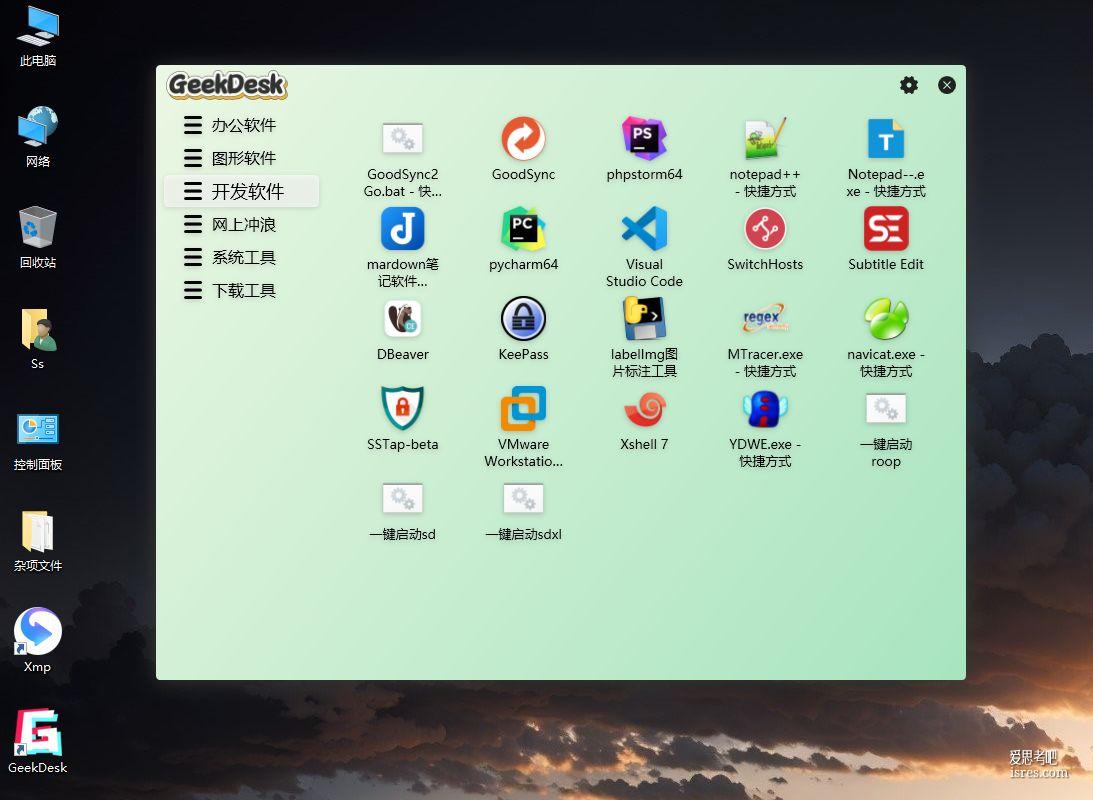Open the GoodSync2Go.bat shortcut icon
Viewport: 1093px width, 800px height.
click(403, 138)
